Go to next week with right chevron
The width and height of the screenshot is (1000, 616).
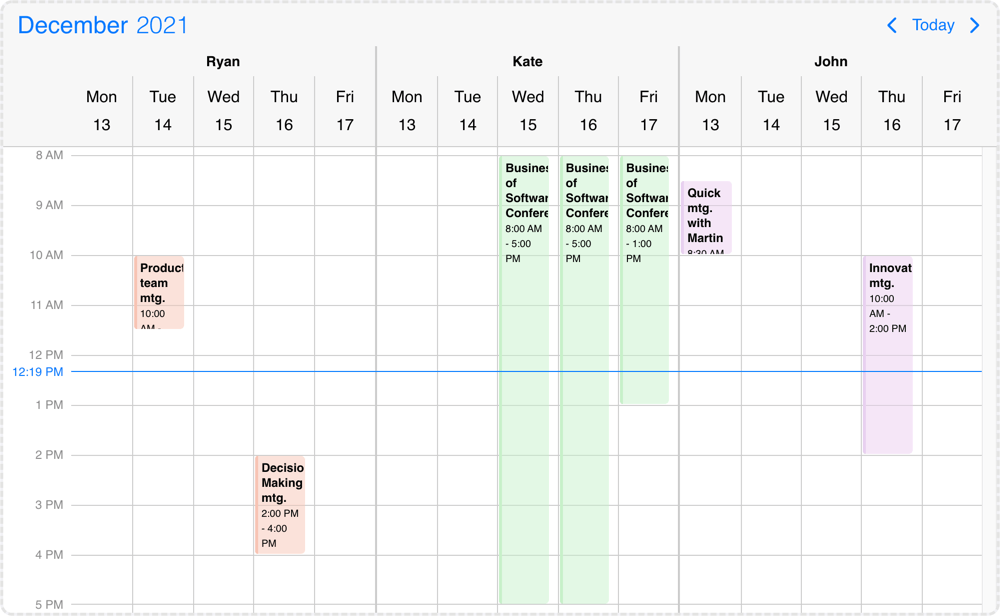tap(975, 25)
